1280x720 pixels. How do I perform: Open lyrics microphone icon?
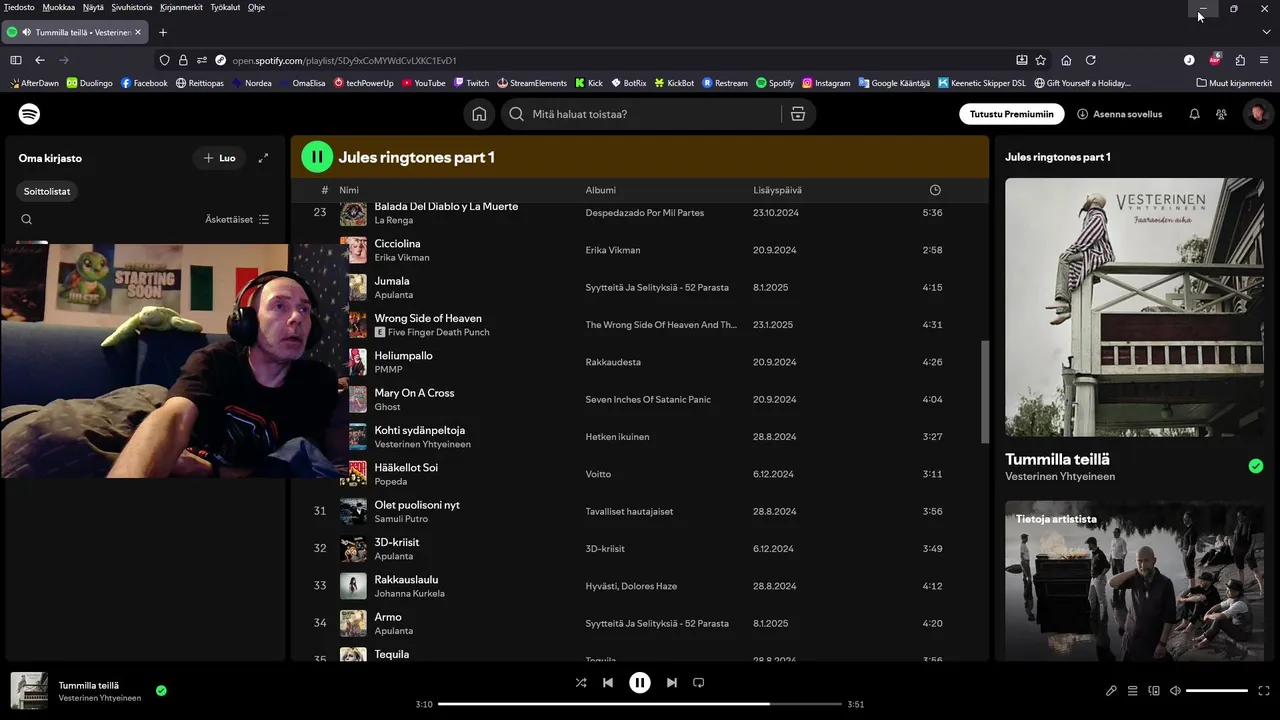[1111, 691]
